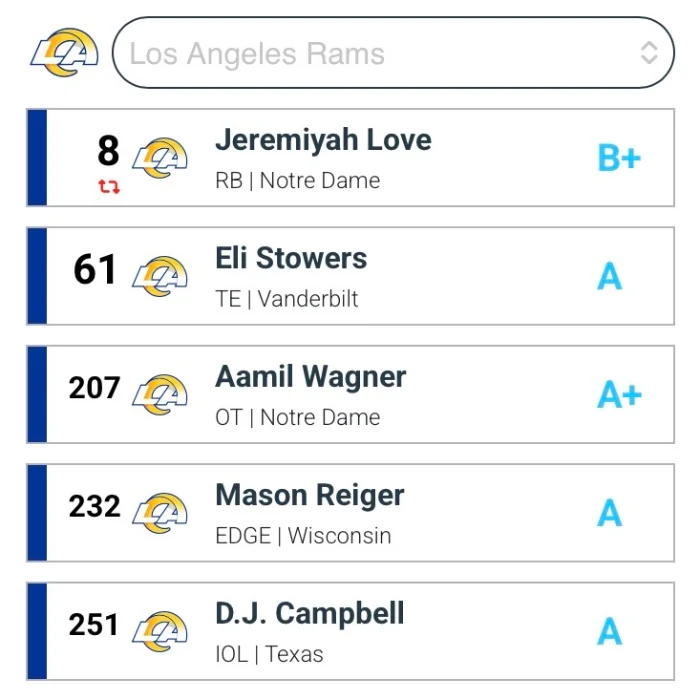700x700 pixels.
Task: Open the D.J. Campbell player name
Action: point(310,613)
